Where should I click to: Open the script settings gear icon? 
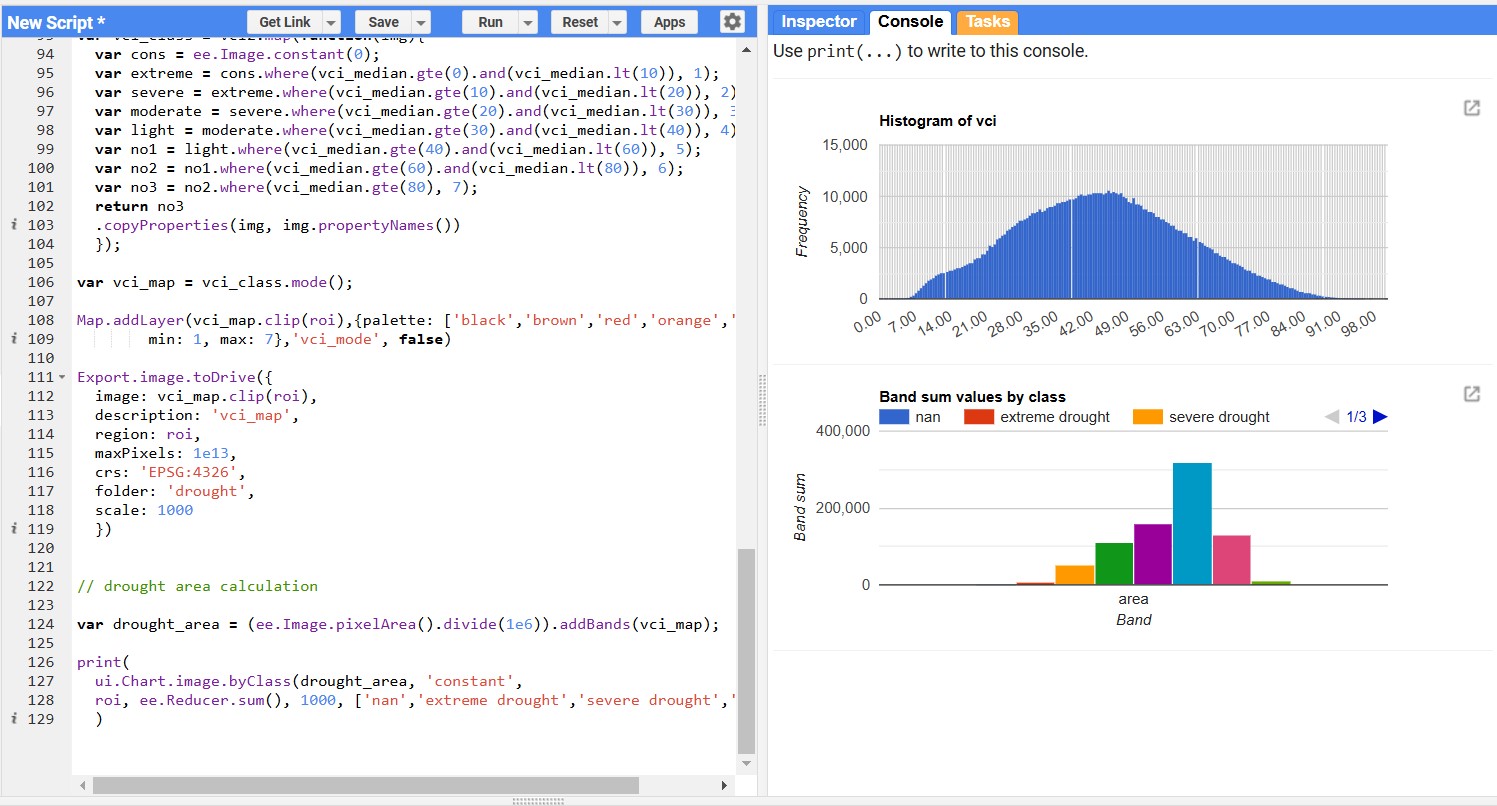tap(732, 22)
